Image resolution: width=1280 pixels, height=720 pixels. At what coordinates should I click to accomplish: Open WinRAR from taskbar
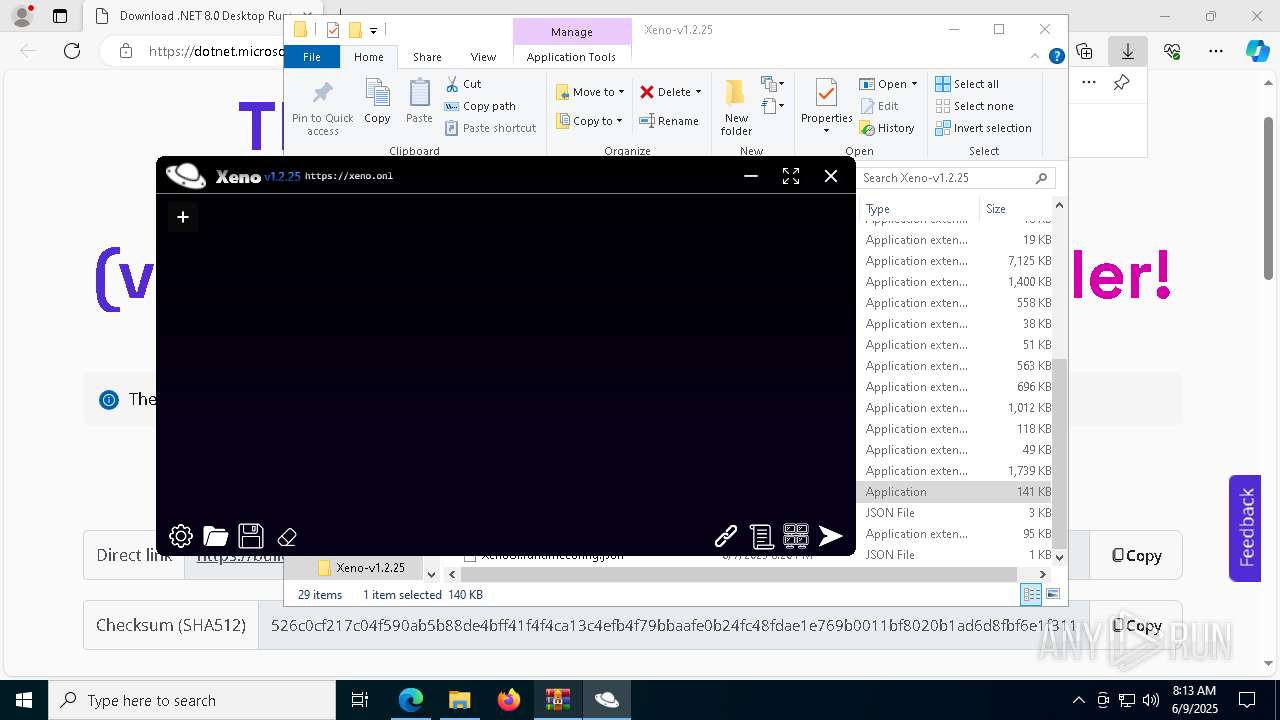(x=557, y=700)
